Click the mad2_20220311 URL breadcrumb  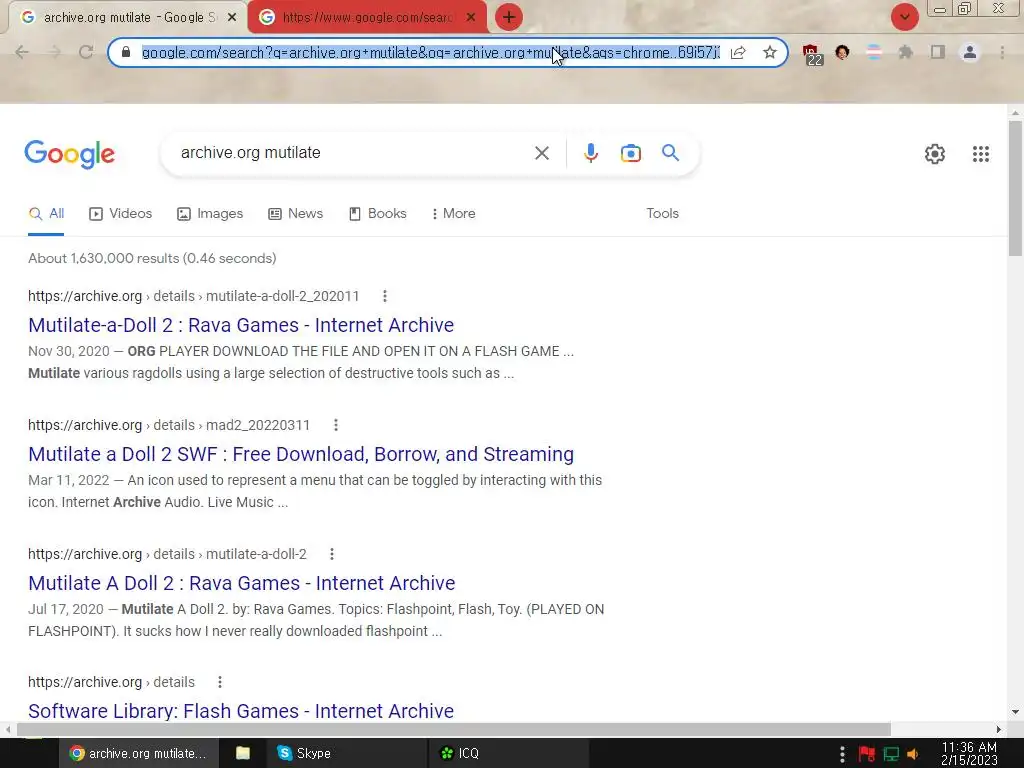[168, 425]
